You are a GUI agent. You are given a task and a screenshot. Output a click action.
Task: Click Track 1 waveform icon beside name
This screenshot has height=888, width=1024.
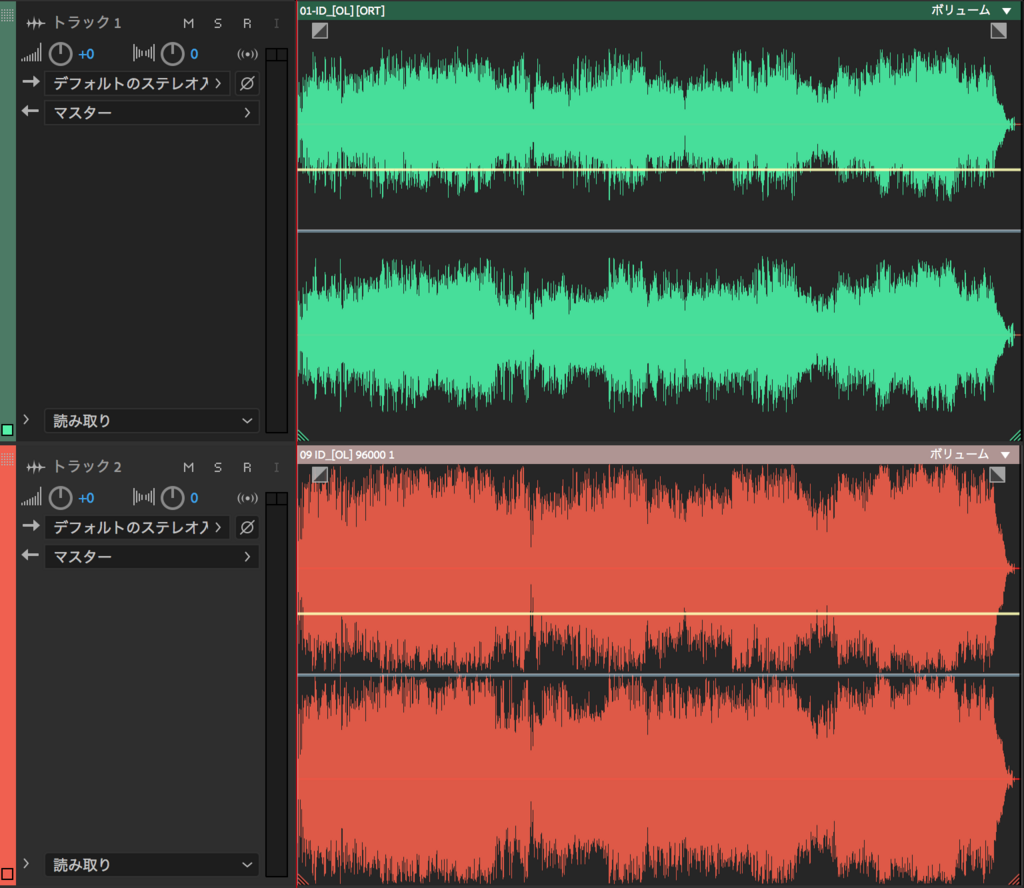pos(35,24)
